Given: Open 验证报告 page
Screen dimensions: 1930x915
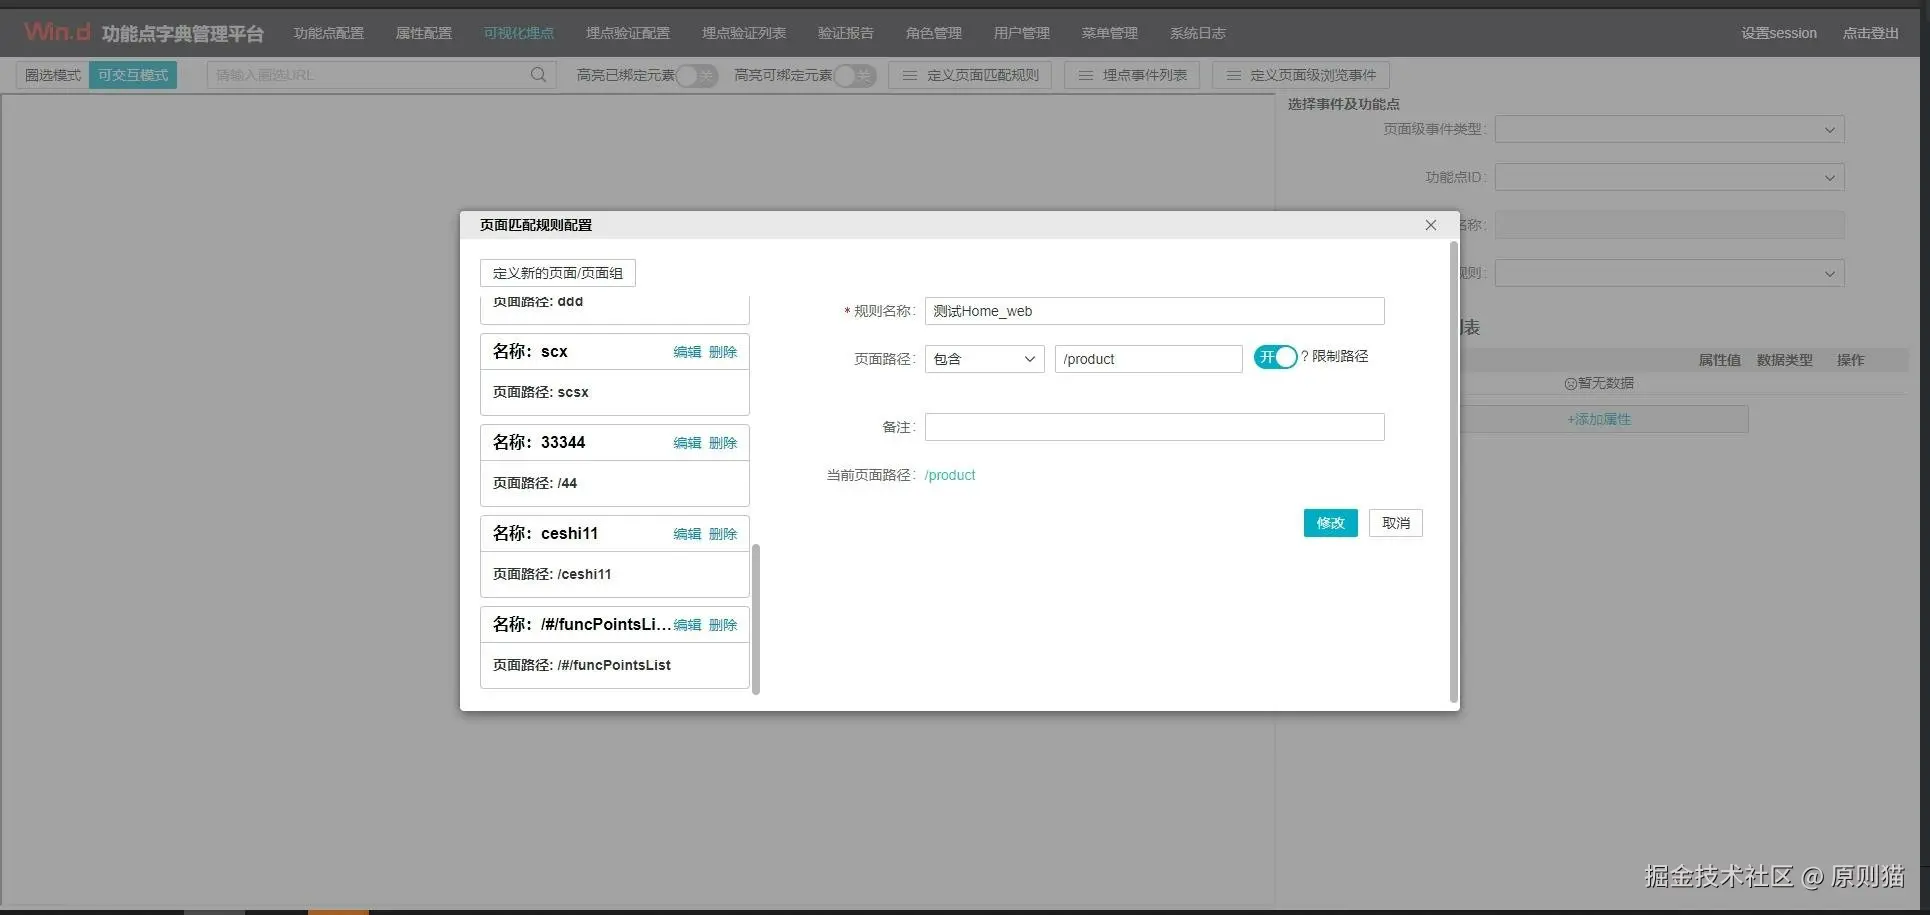Looking at the screenshot, I should [846, 33].
